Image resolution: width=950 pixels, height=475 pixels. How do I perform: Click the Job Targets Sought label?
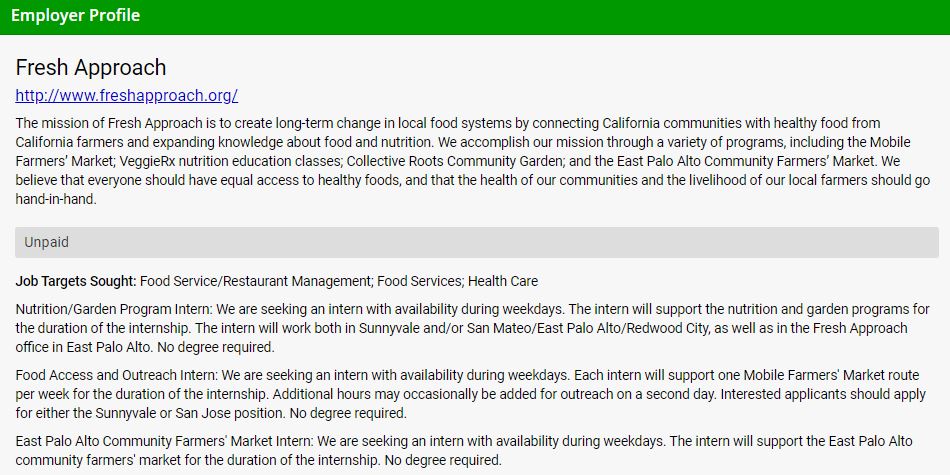(x=77, y=281)
